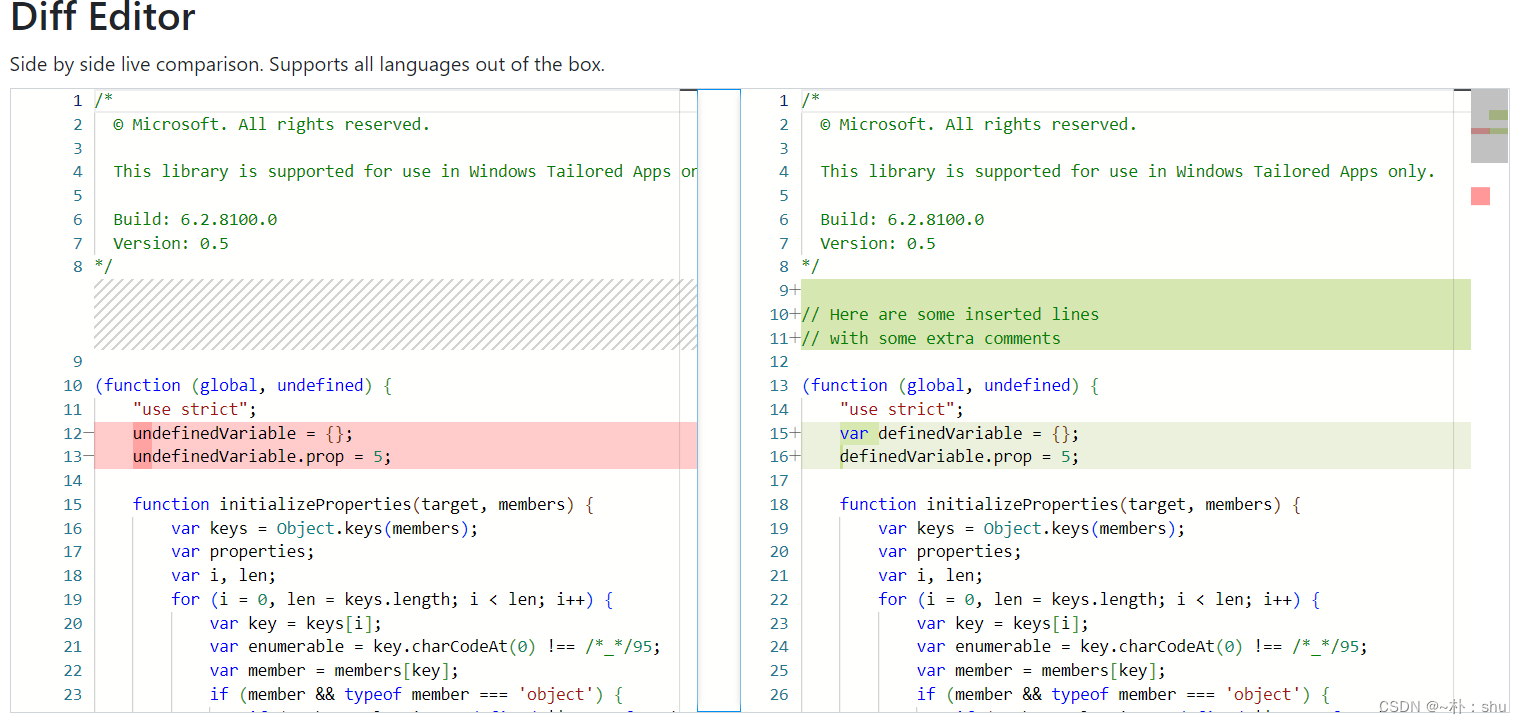Click "Version: 0.5" in the modified pane
Image resolution: width=1521 pixels, height=724 pixels.
(878, 243)
